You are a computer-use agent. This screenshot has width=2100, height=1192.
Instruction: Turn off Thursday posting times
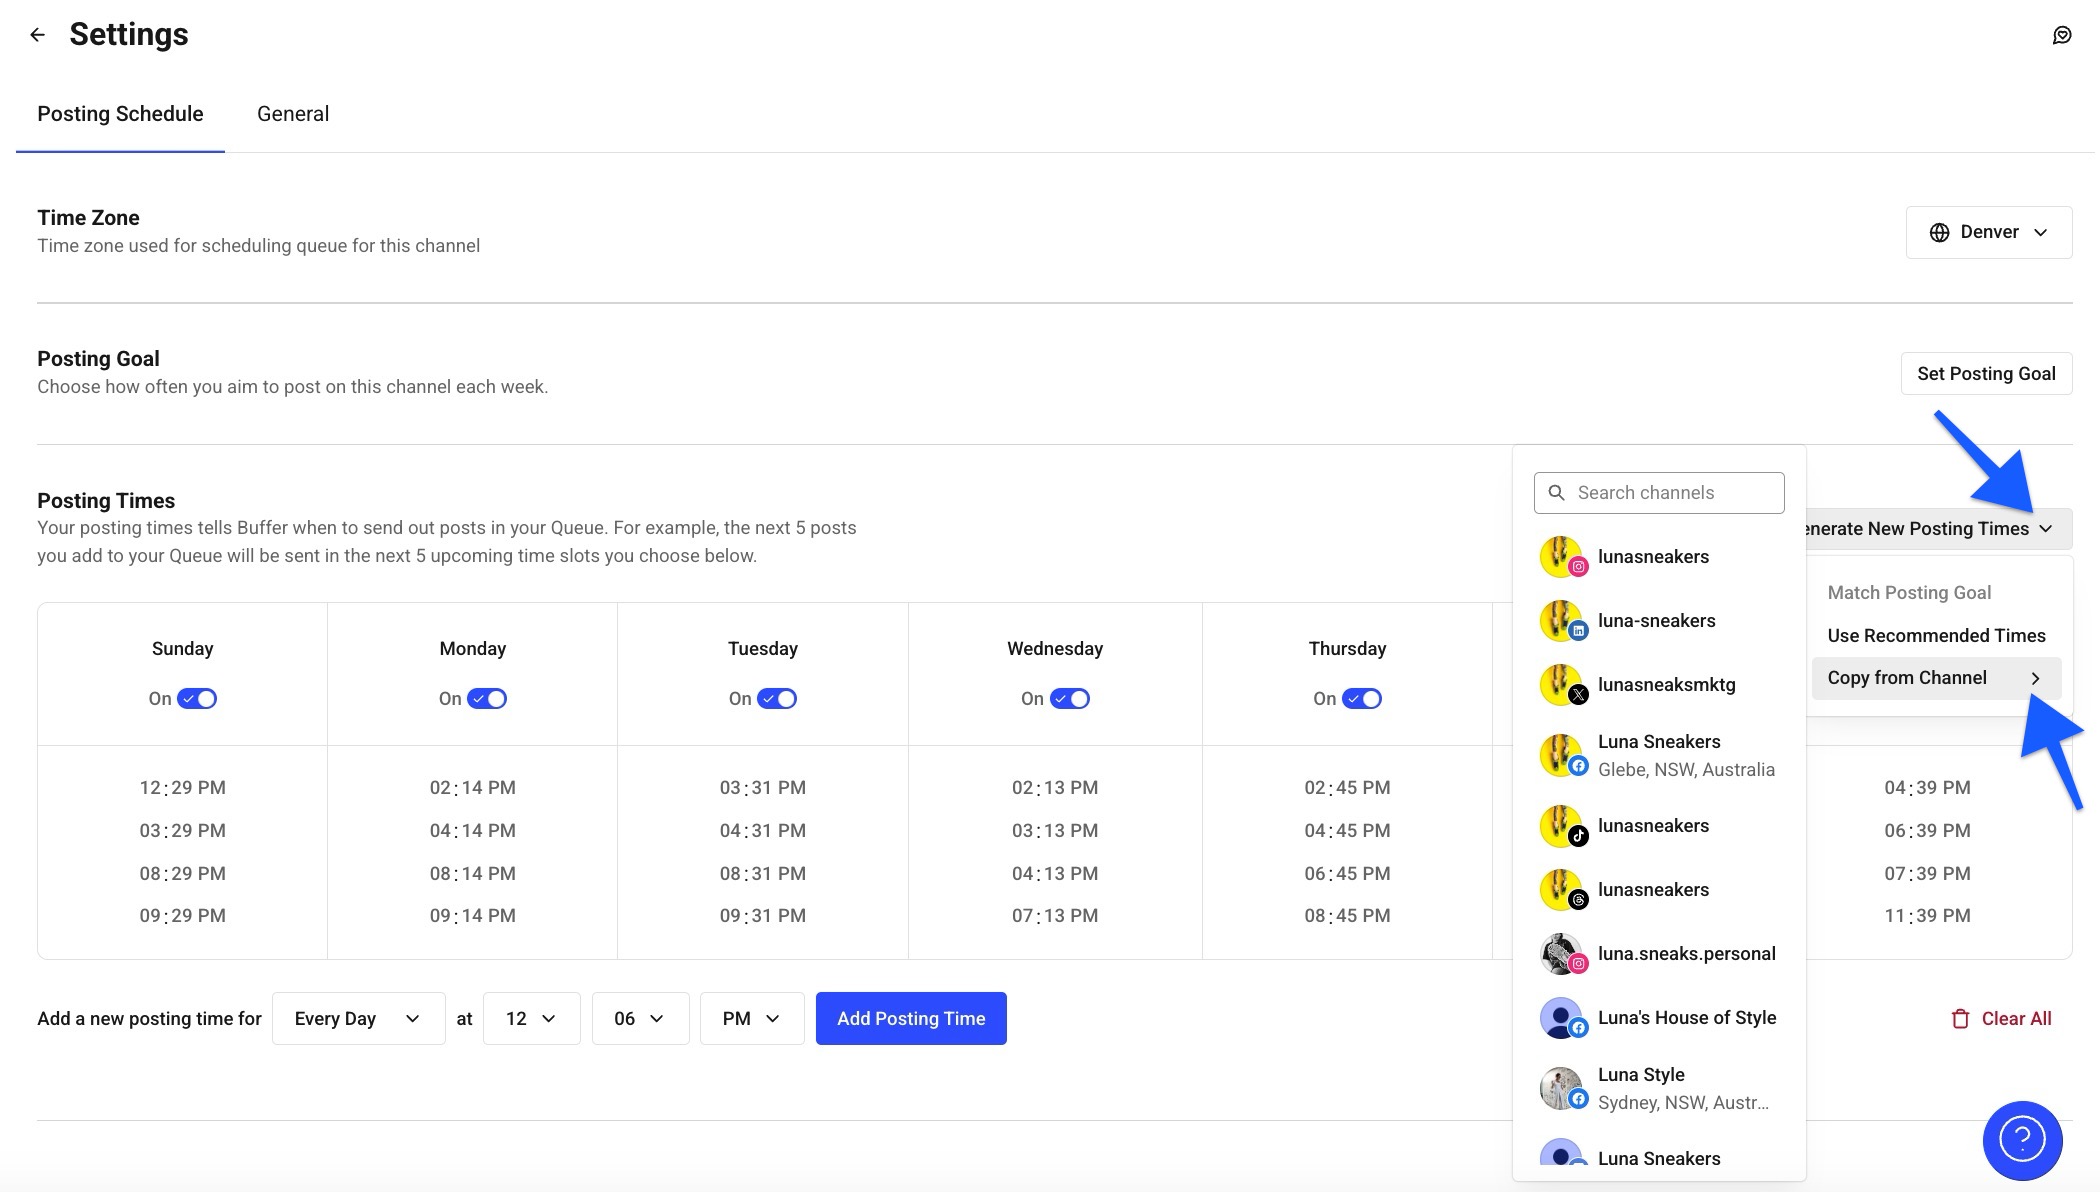(1362, 698)
